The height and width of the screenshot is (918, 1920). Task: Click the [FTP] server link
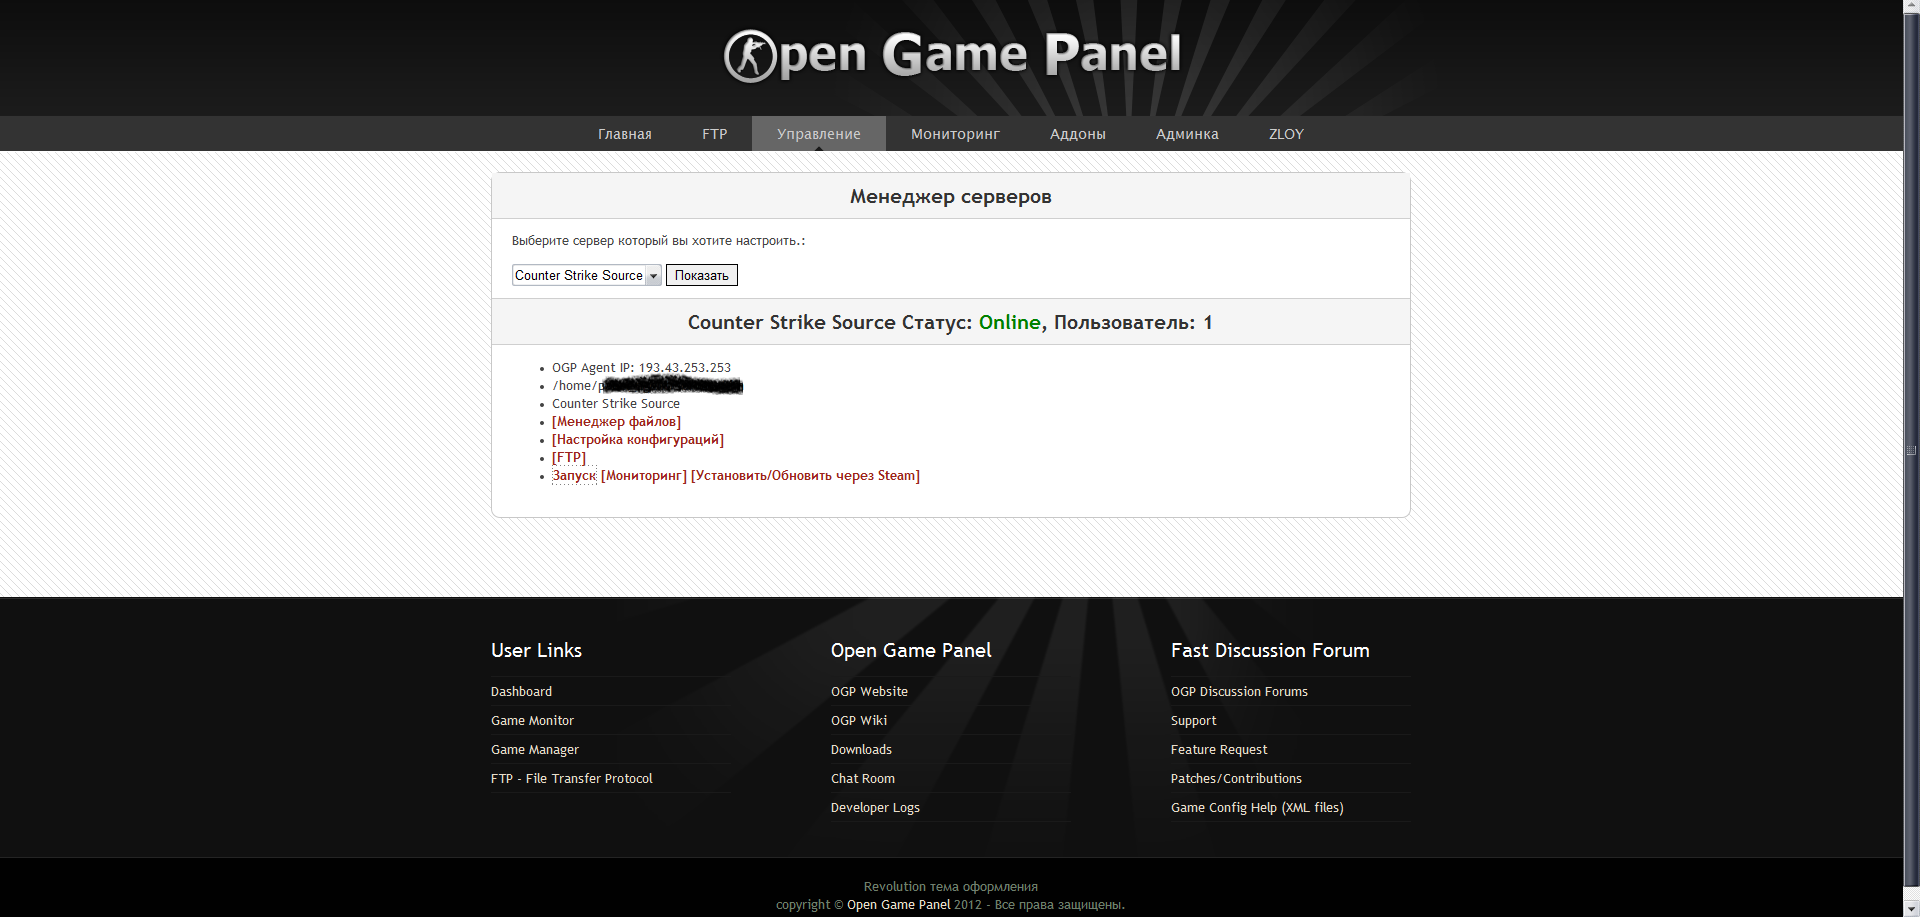tap(569, 458)
